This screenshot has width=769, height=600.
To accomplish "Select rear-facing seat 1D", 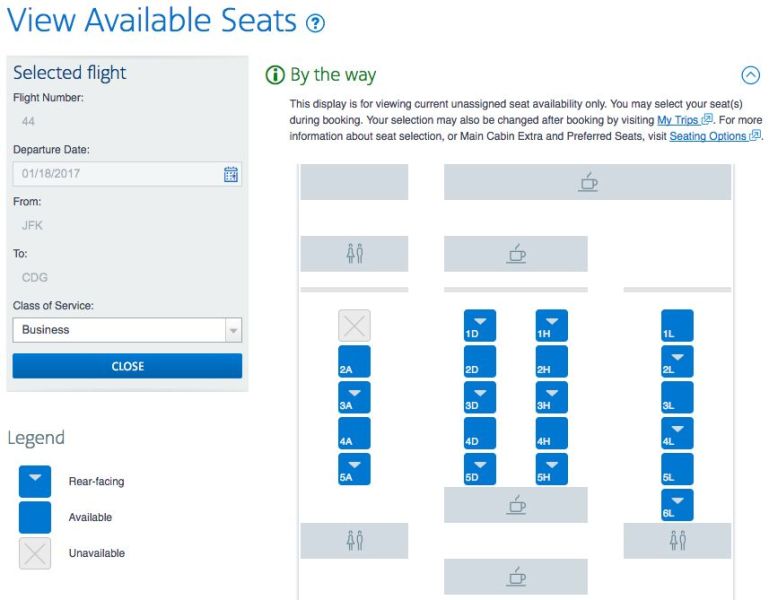I will coord(479,326).
